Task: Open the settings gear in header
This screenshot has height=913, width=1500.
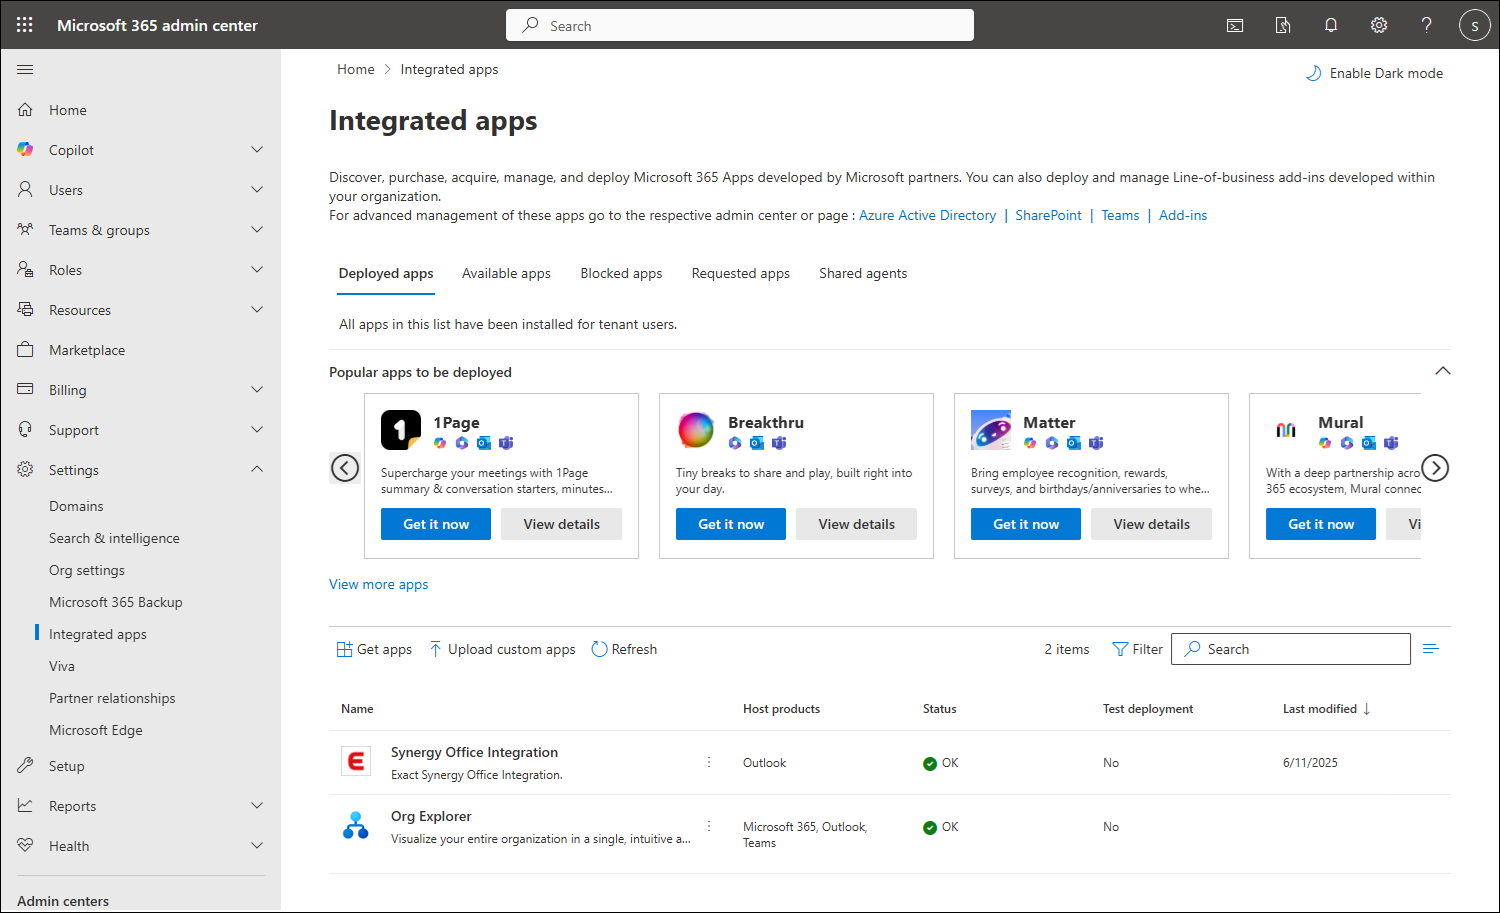Action: pos(1379,25)
